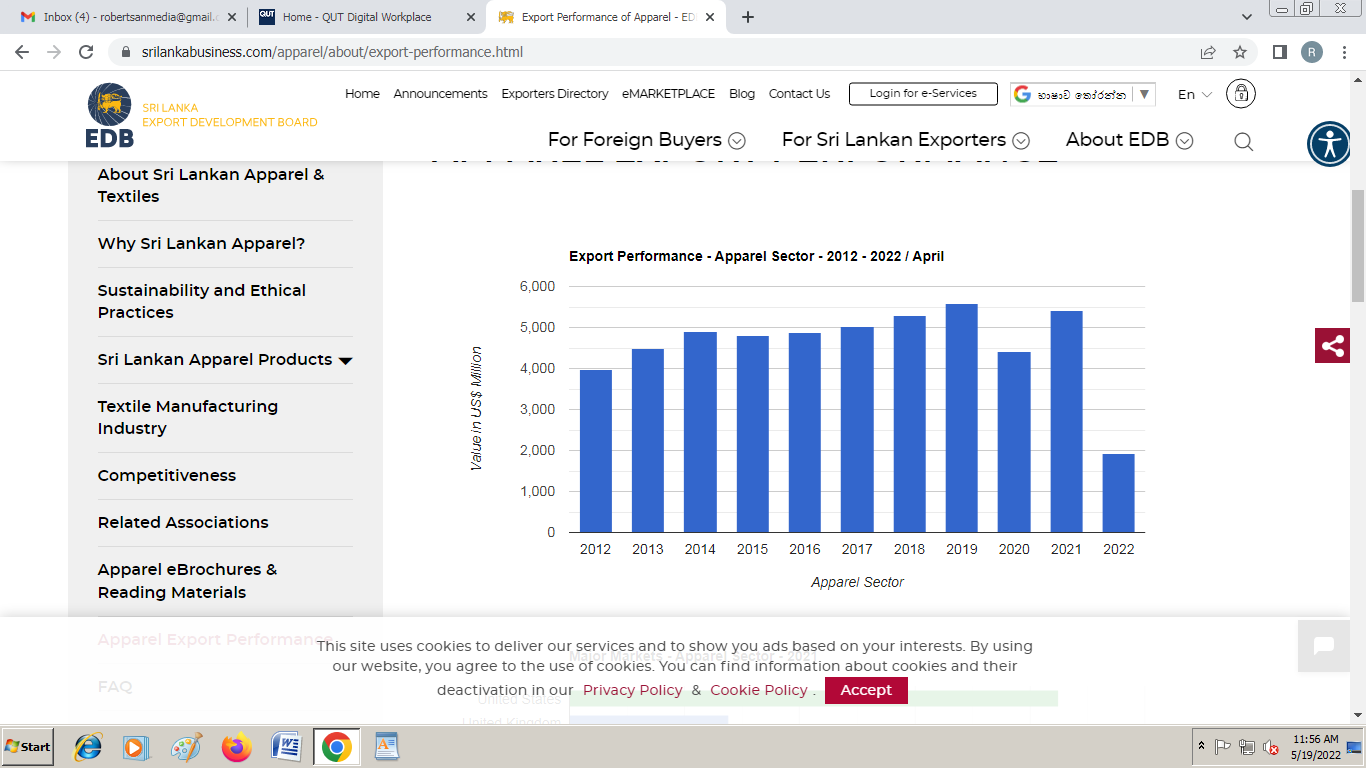Open the Chrome three-dot menu
Image resolution: width=1366 pixels, height=768 pixels.
(1344, 52)
